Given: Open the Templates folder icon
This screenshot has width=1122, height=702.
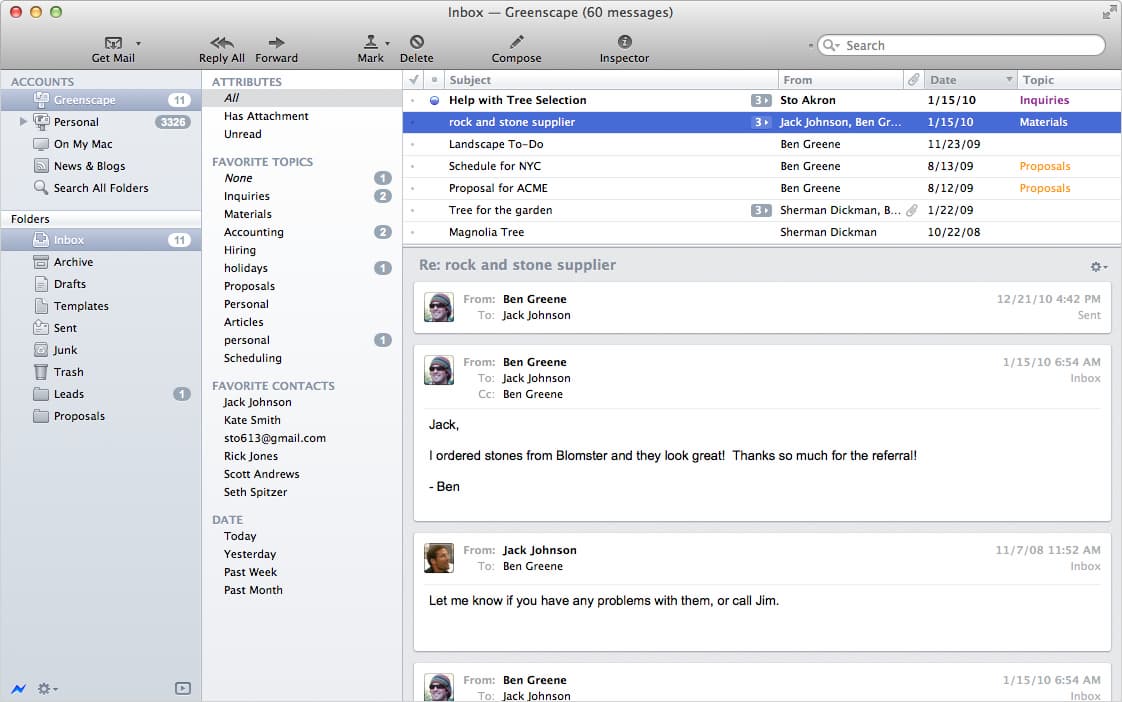Looking at the screenshot, I should [42, 306].
